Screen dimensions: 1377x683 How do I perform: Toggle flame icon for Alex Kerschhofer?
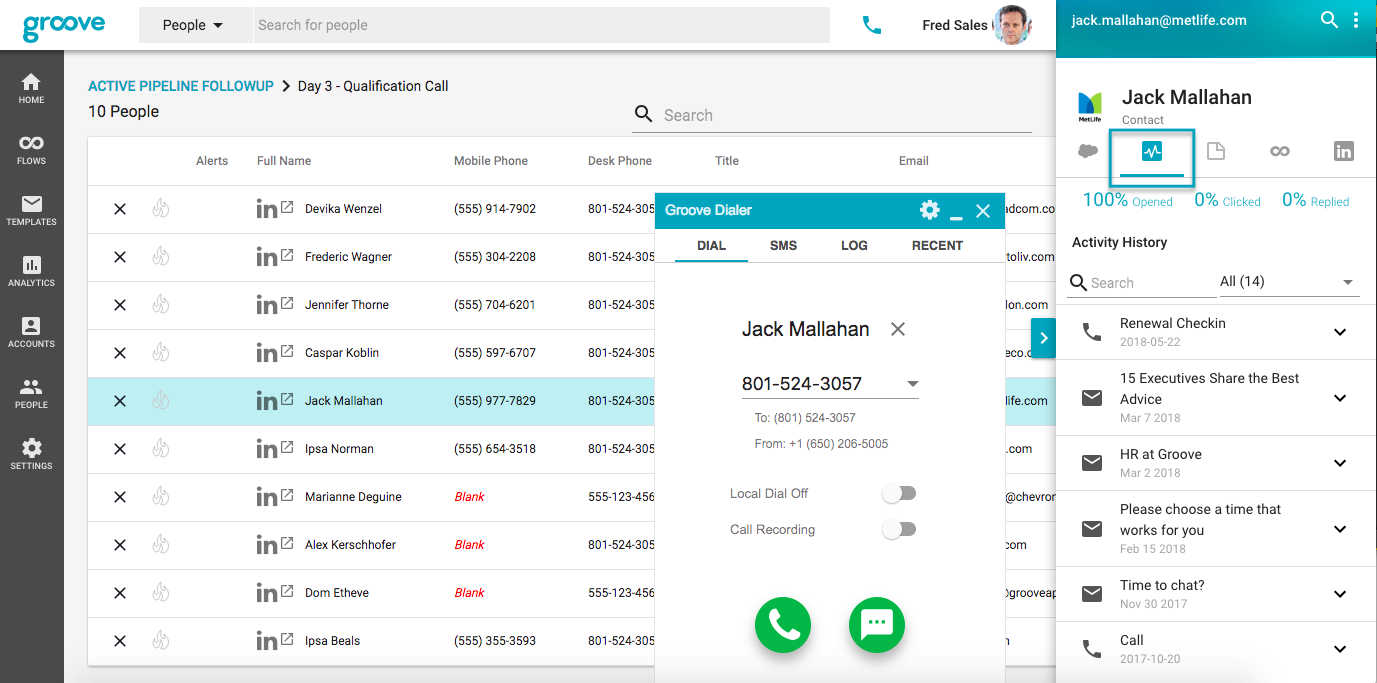(161, 545)
